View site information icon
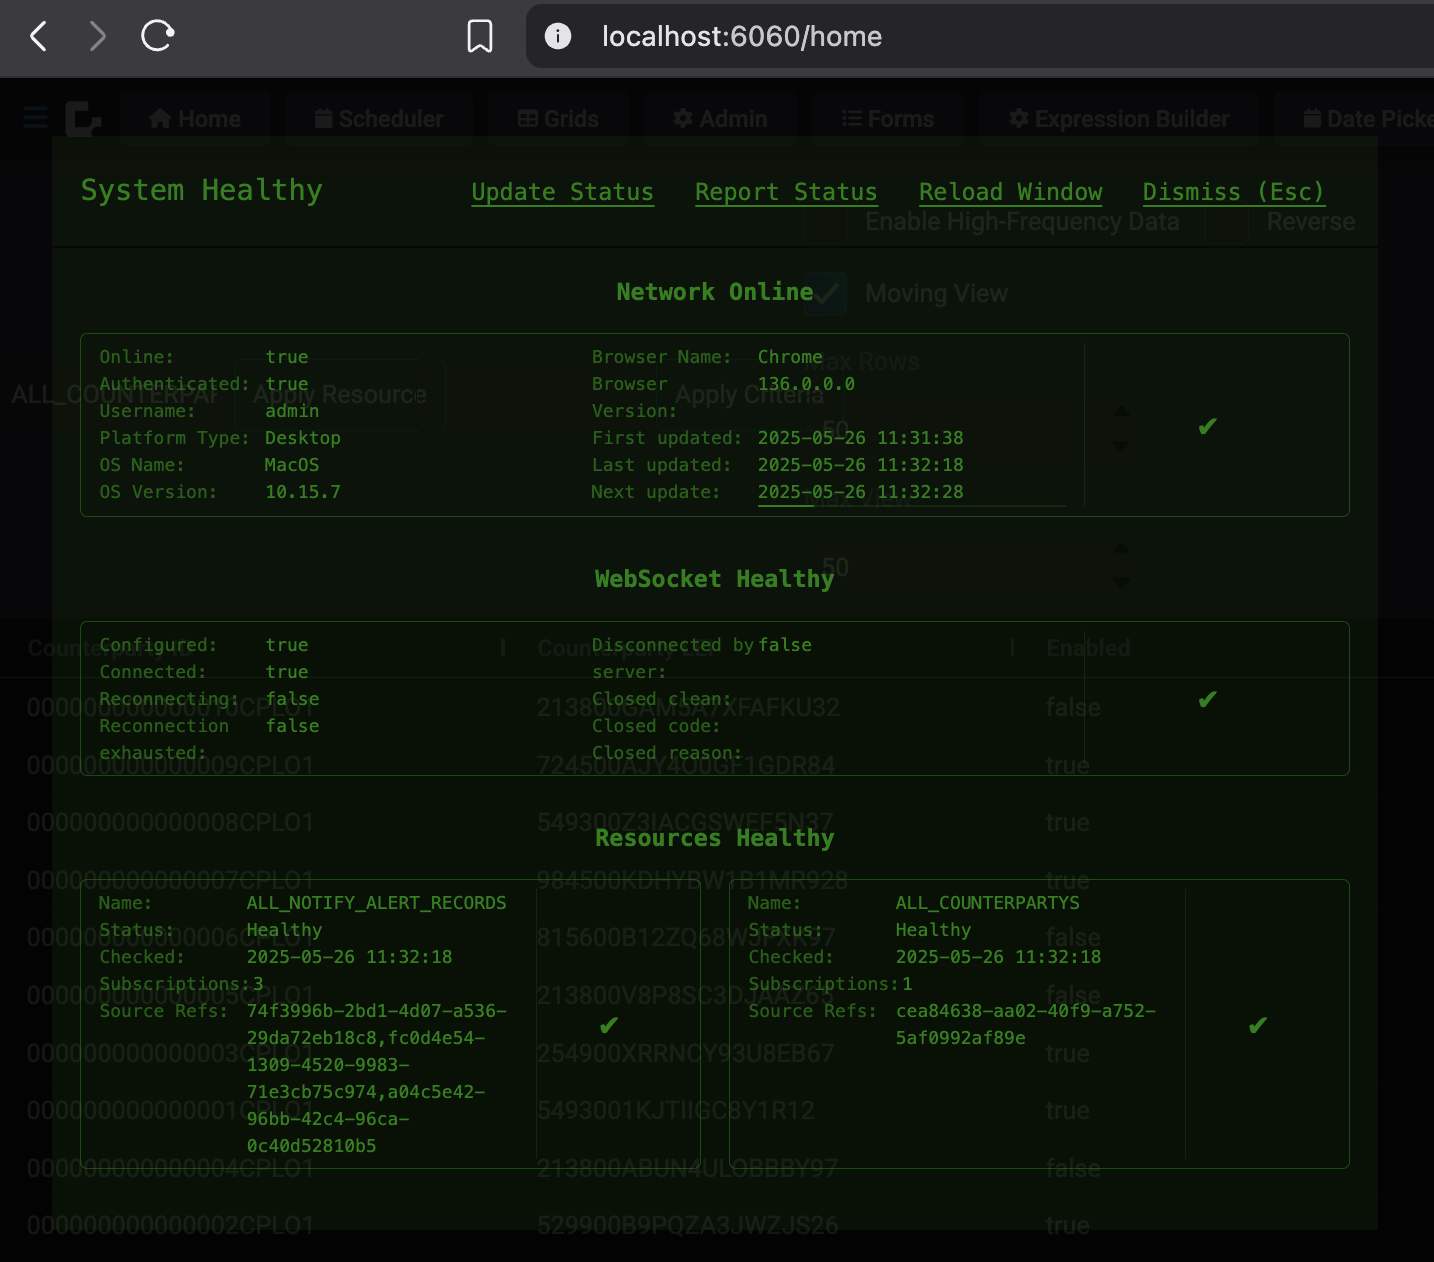Screen dimensions: 1434x1262 click(x=558, y=37)
